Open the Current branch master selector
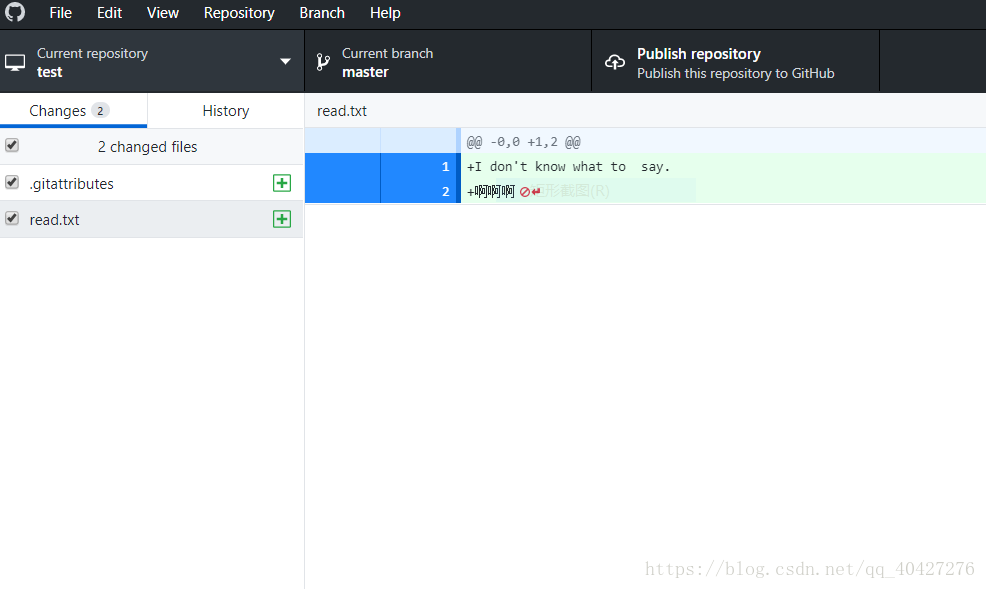Image resolution: width=986 pixels, height=589 pixels. pos(448,62)
